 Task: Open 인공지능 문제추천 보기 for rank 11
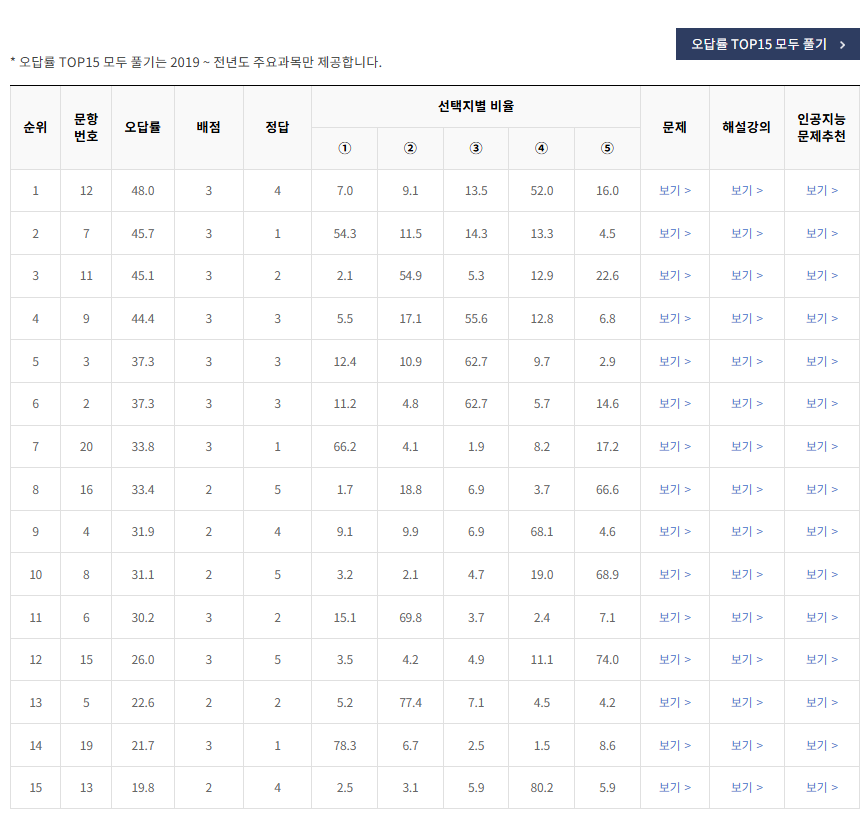(x=822, y=617)
